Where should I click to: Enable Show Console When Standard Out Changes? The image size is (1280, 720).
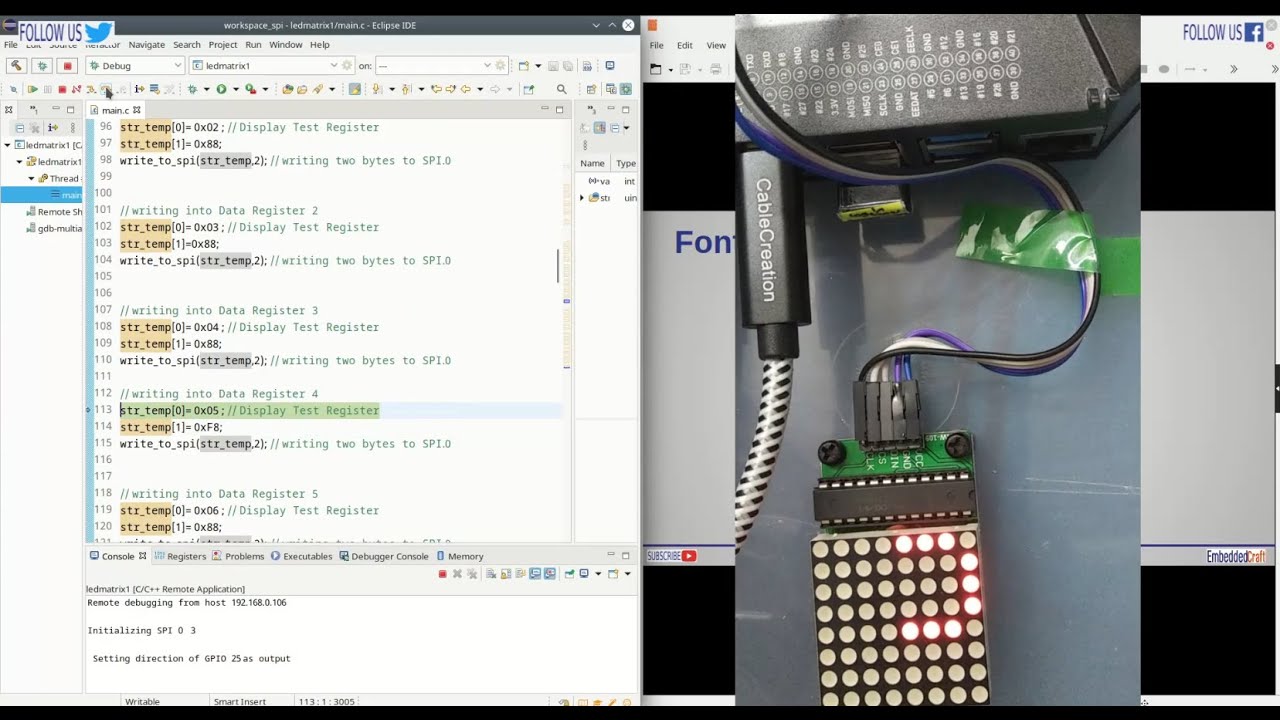pyautogui.click(x=534, y=573)
